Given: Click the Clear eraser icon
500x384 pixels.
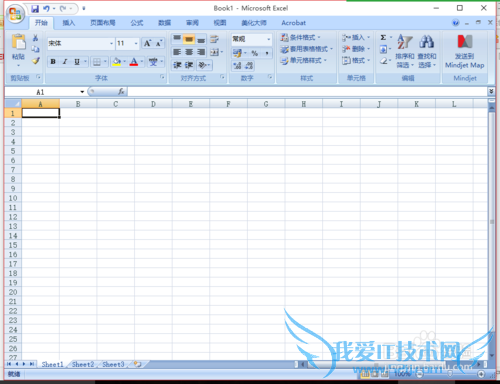Looking at the screenshot, I should (384, 61).
